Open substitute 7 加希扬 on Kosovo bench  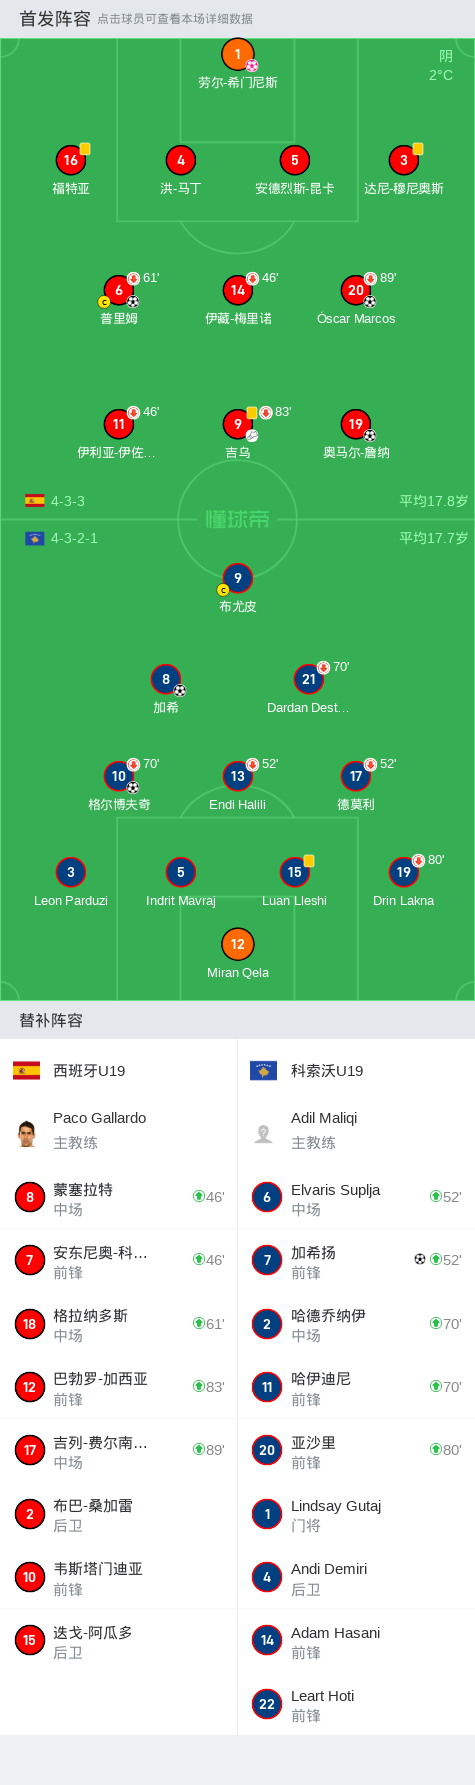click(x=356, y=1260)
